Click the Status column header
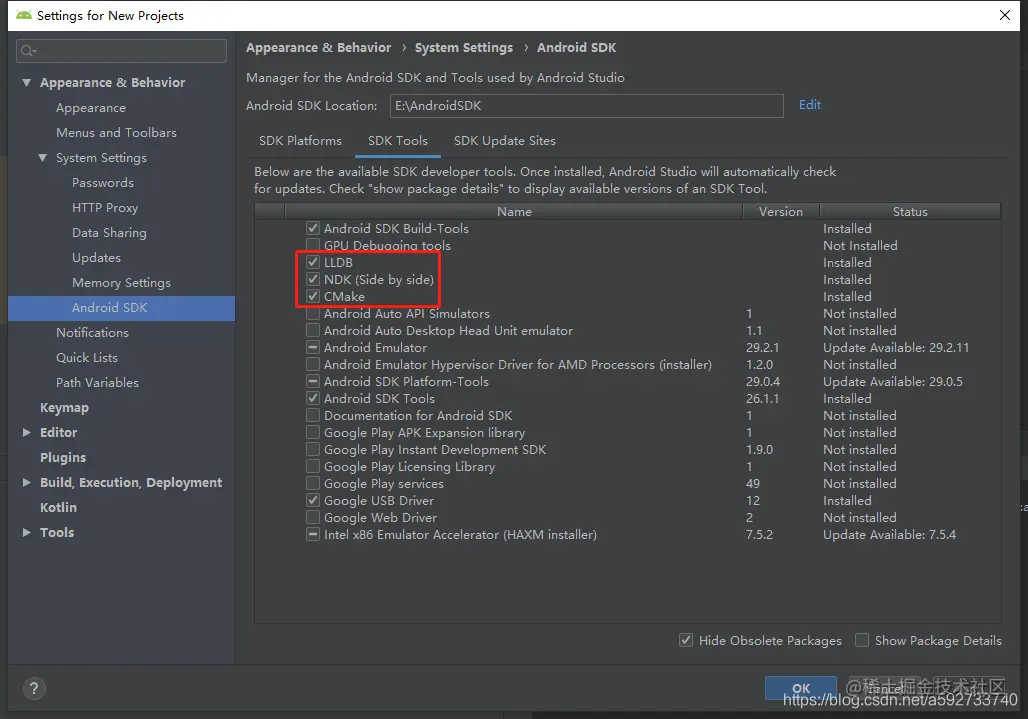1028x719 pixels. click(910, 212)
